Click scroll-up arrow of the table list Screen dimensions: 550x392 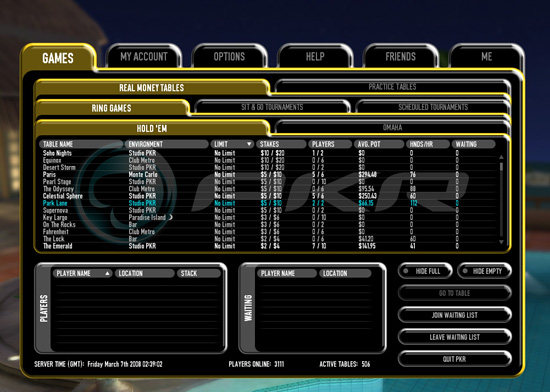click(x=501, y=157)
